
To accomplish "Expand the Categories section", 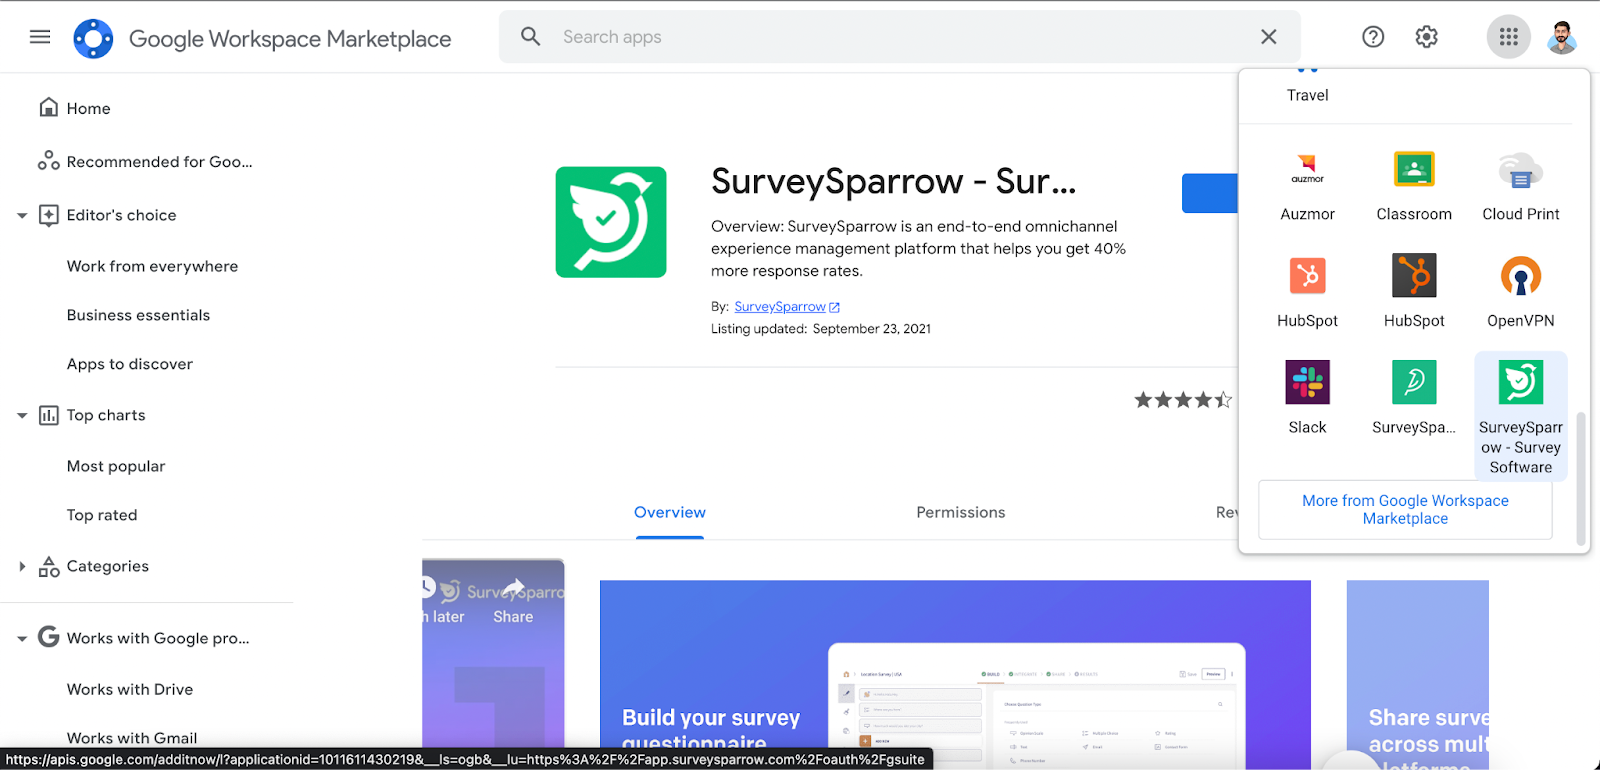I will coord(22,566).
